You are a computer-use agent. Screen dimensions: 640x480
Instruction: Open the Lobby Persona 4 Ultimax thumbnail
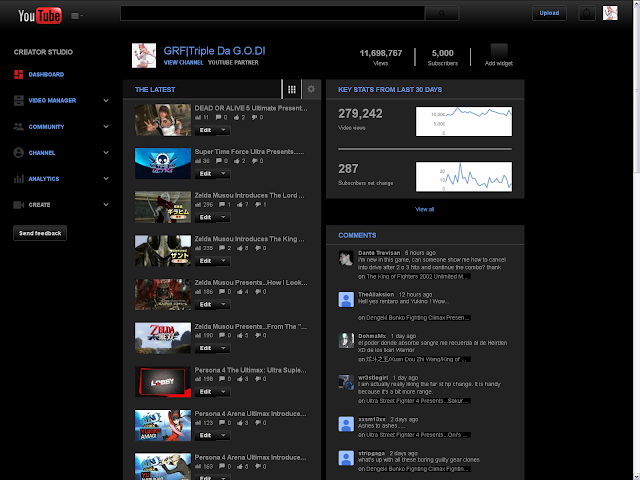(163, 382)
